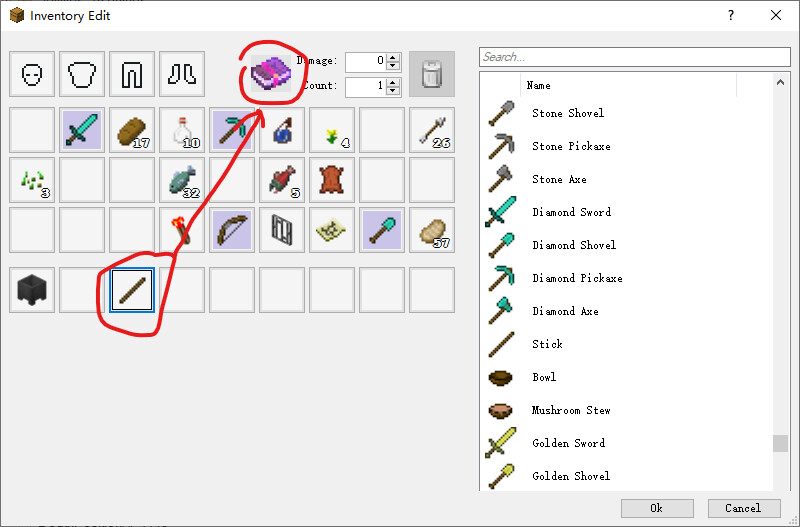The width and height of the screenshot is (800, 527).
Task: Click the Cancel button
Action: coord(744,508)
